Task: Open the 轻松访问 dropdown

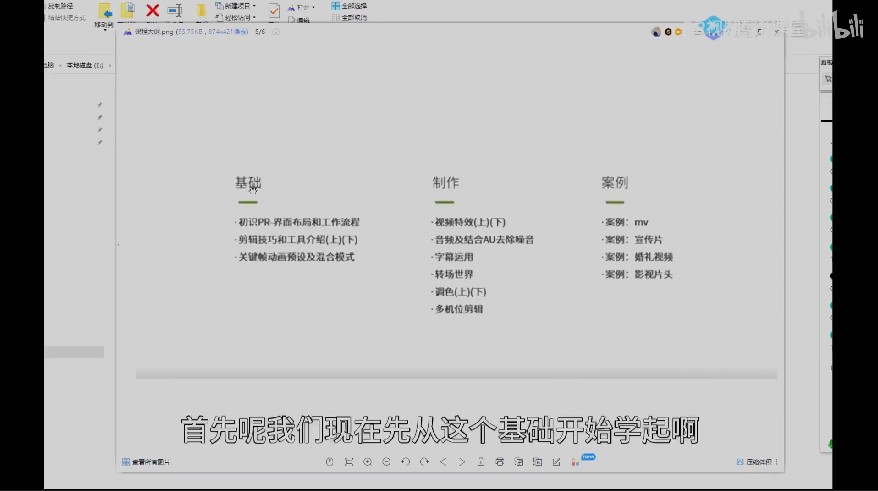Action: pos(236,17)
